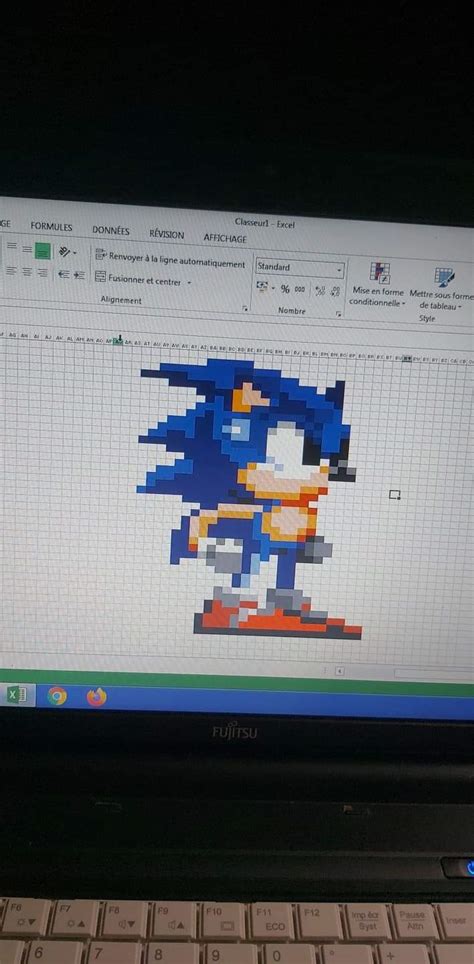This screenshot has height=964, width=474.
Task: Click the top vertical align icon
Action: click(11, 245)
